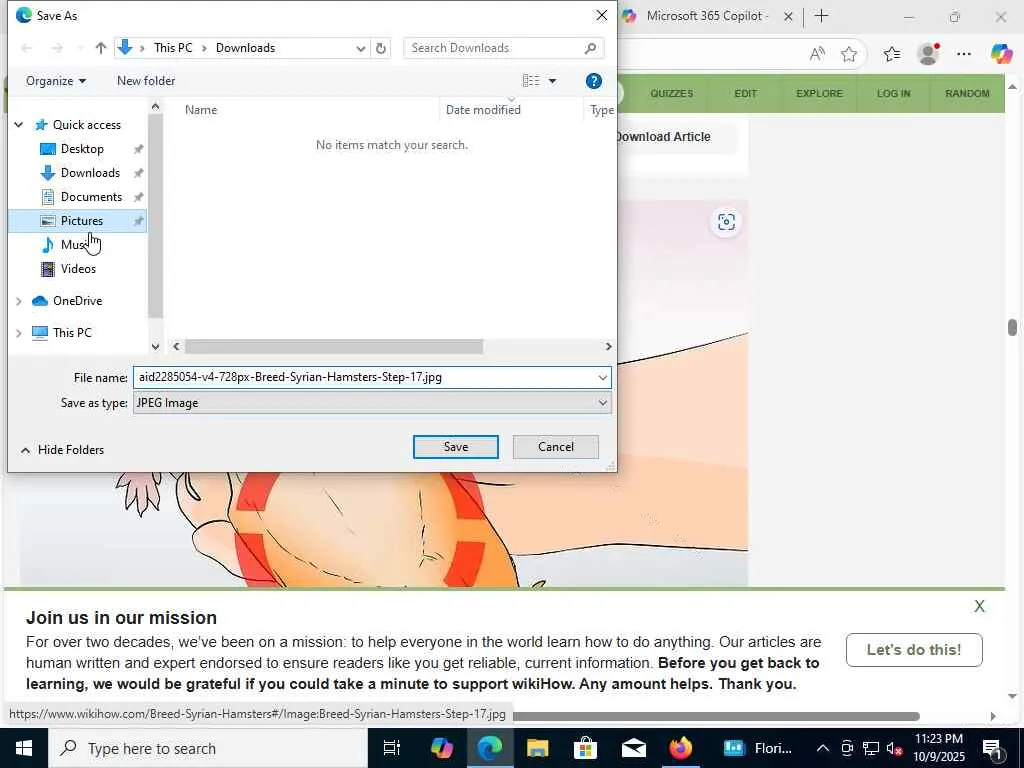The width and height of the screenshot is (1024, 768).
Task: Sort by the Name column header
Action: click(200, 110)
